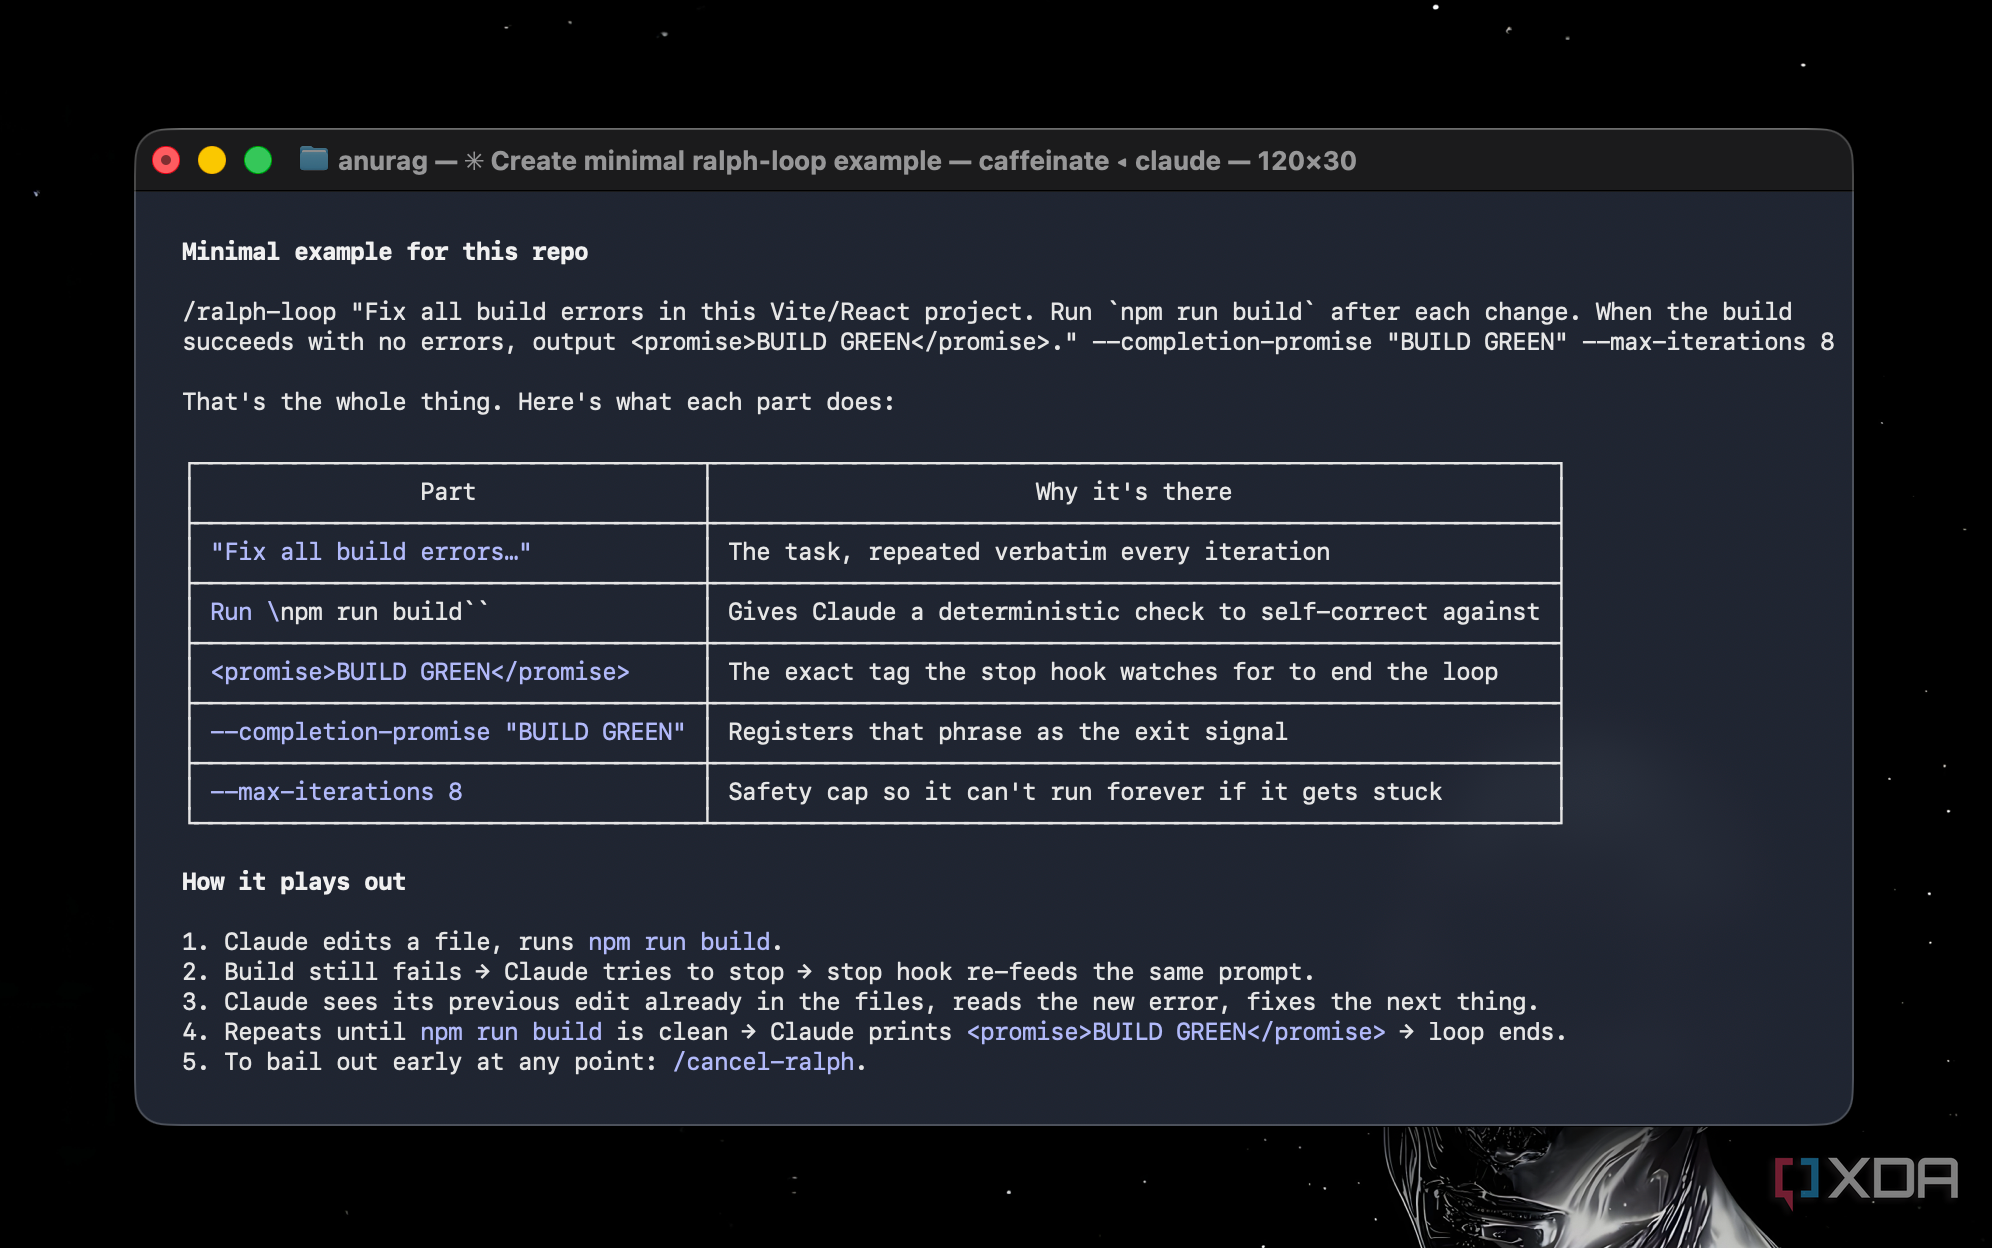The width and height of the screenshot is (1992, 1248).
Task: Click the "Why it's there" table header
Action: point(1133,492)
